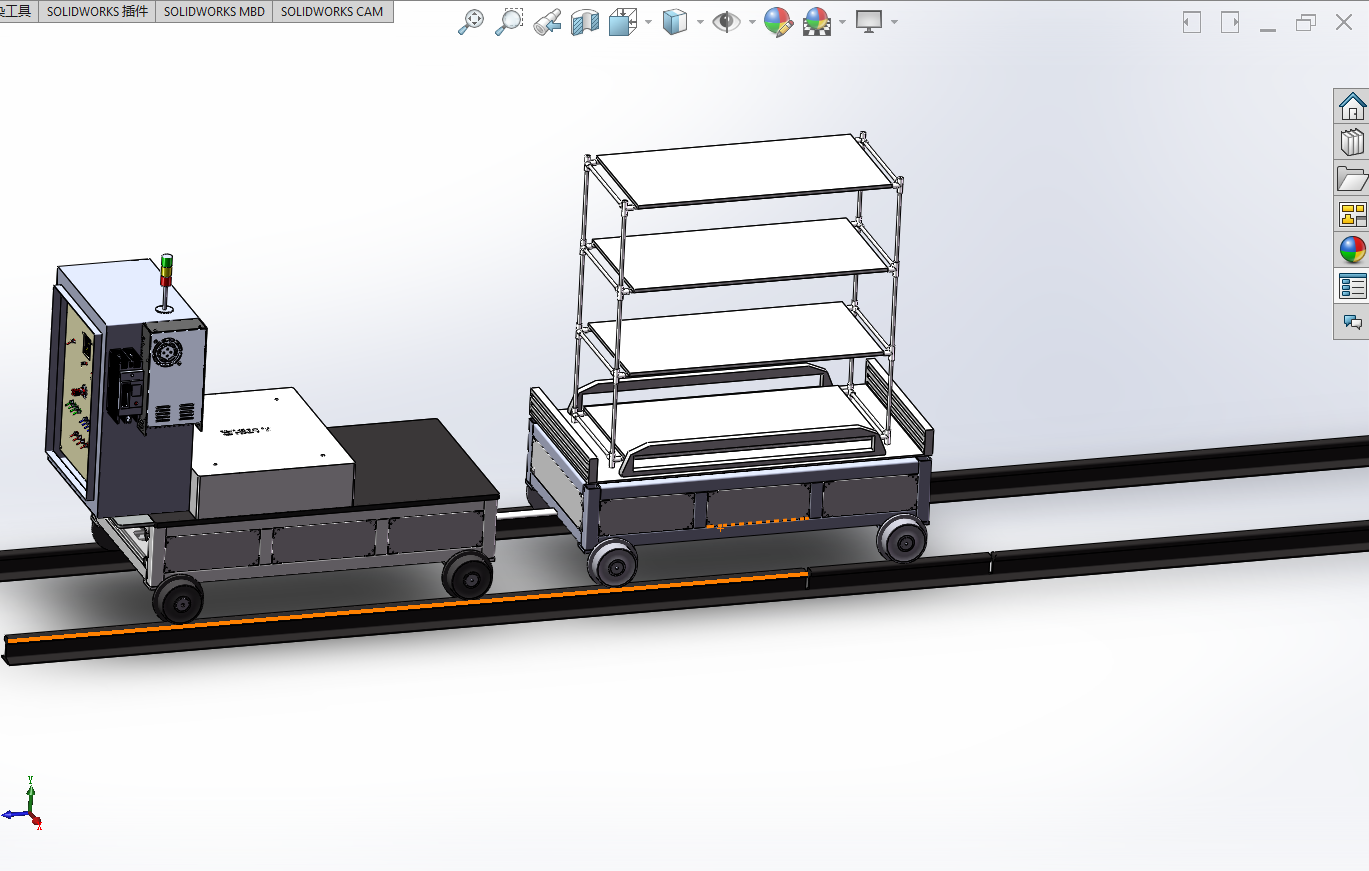Open the SOLIDWORKS 插件 tab
Screen dimensions: 1369x871
(97, 12)
